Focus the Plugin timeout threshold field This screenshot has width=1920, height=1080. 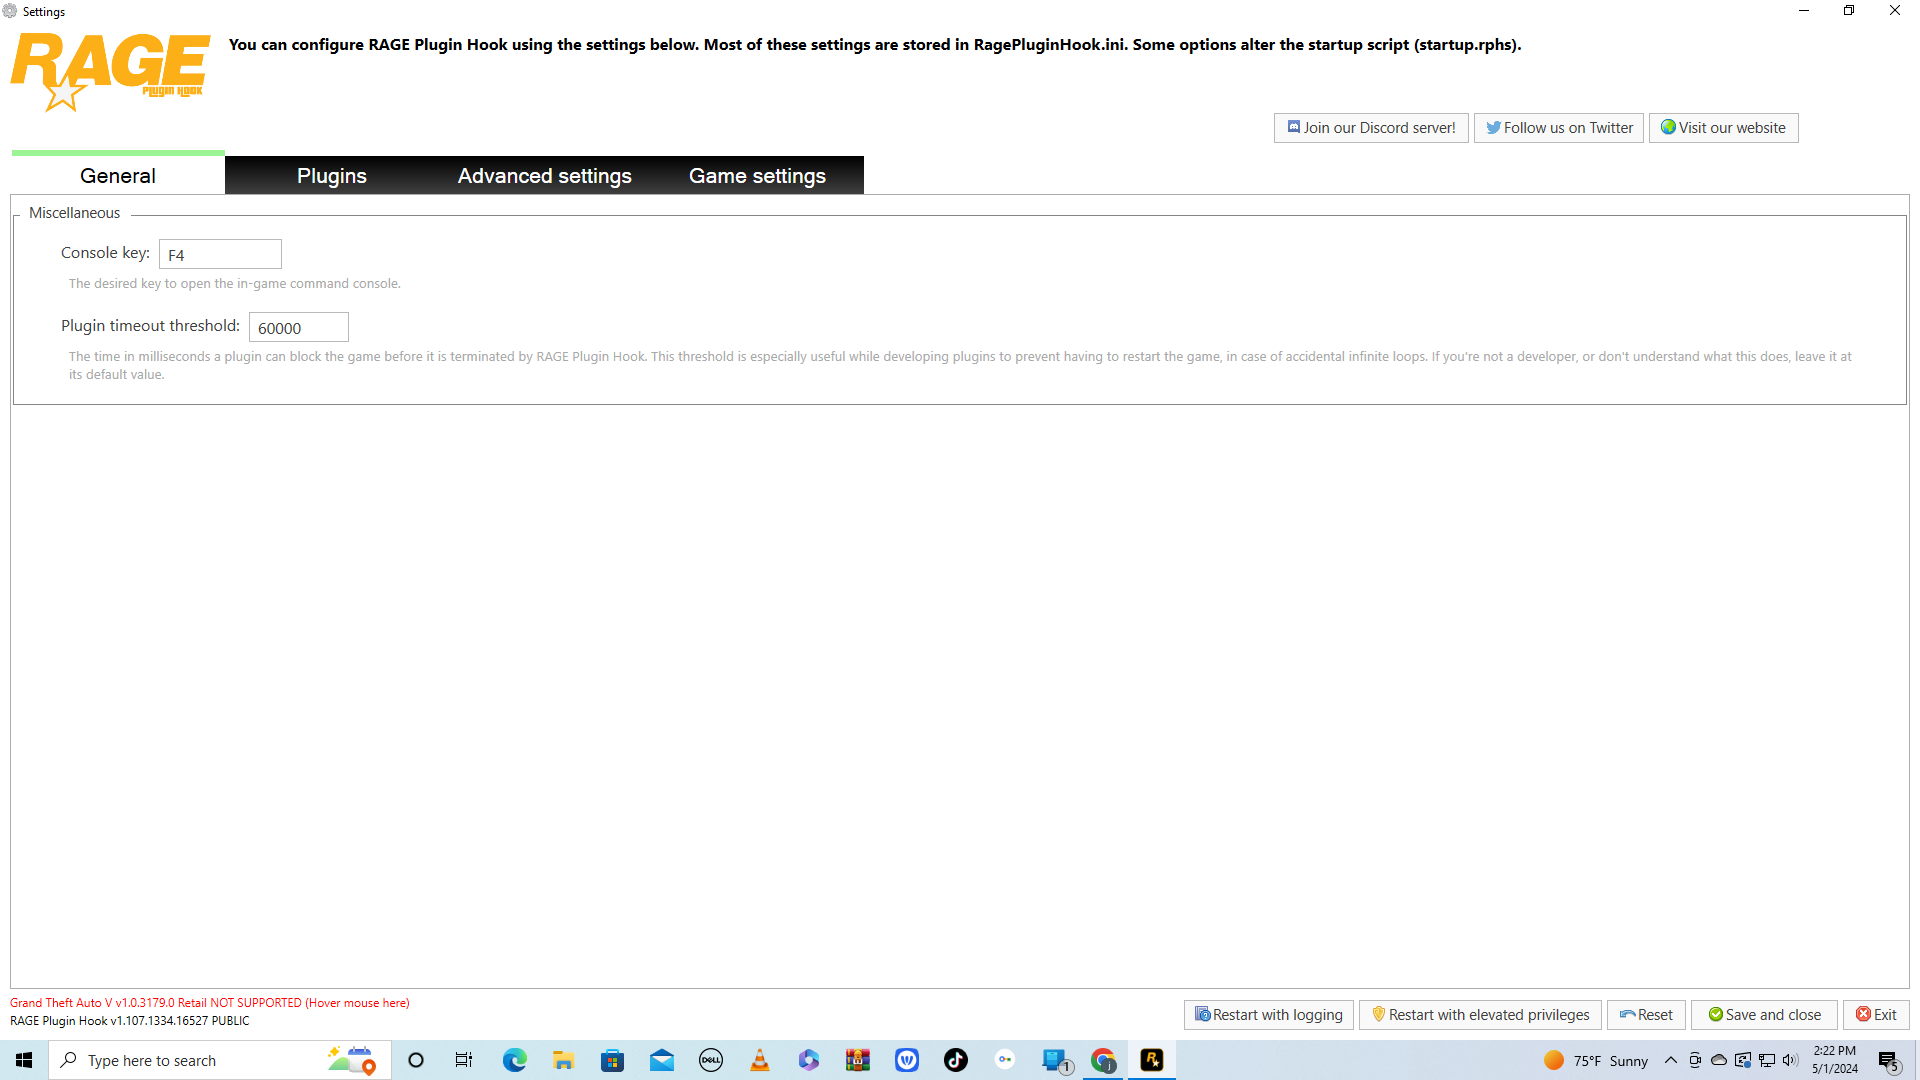click(x=298, y=328)
